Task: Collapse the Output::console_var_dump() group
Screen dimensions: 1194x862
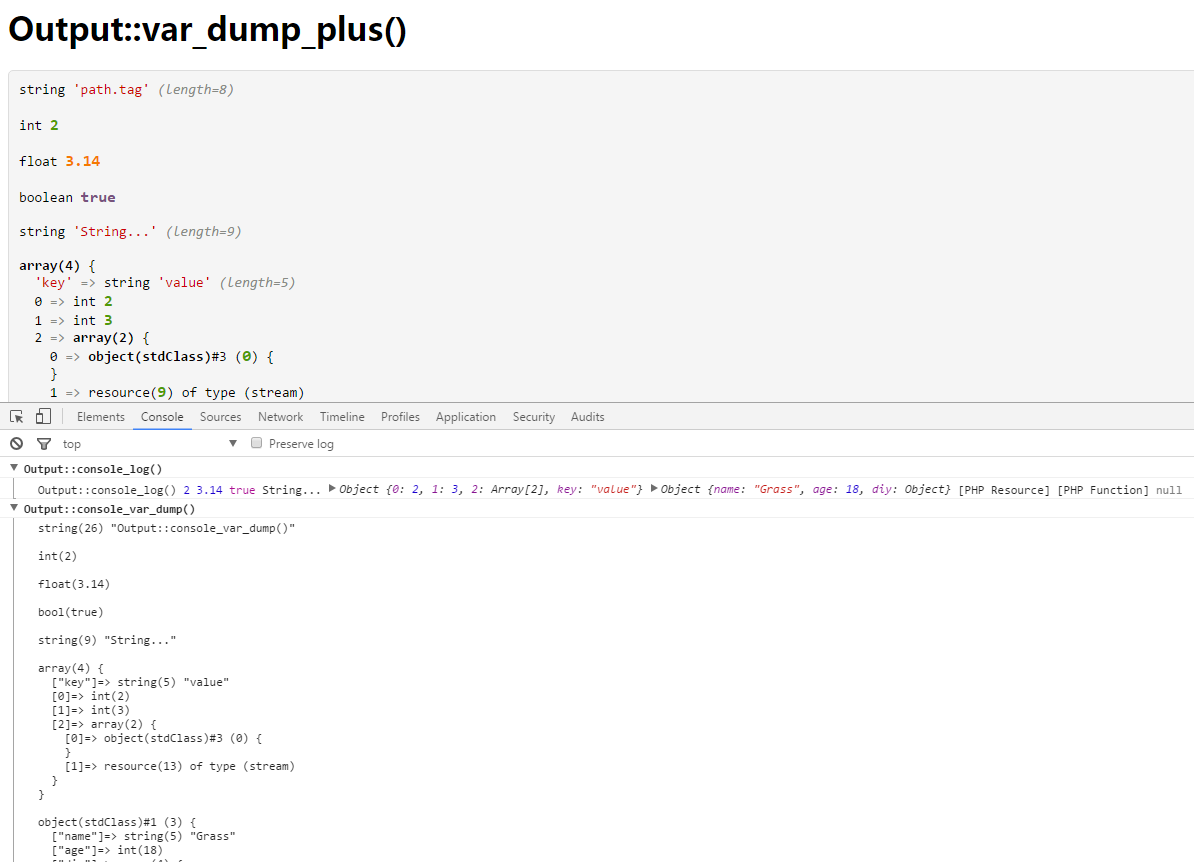Action: pyautogui.click(x=14, y=508)
